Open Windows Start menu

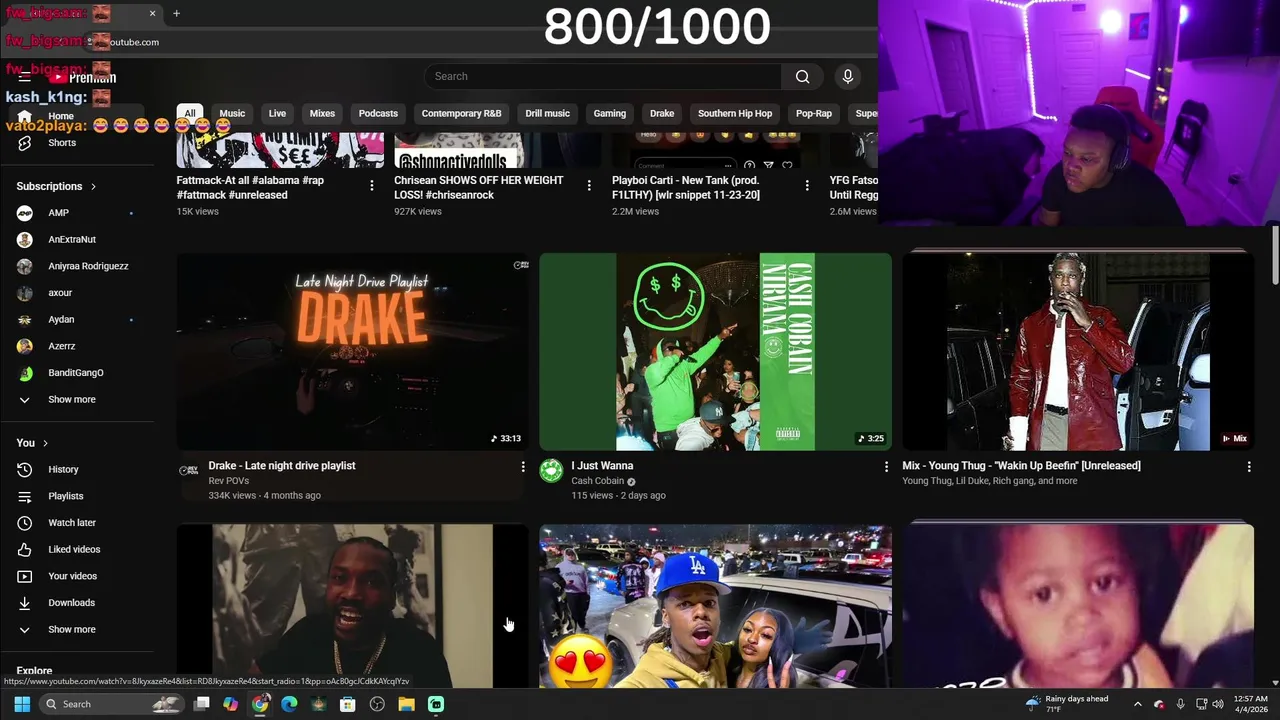pos(22,704)
